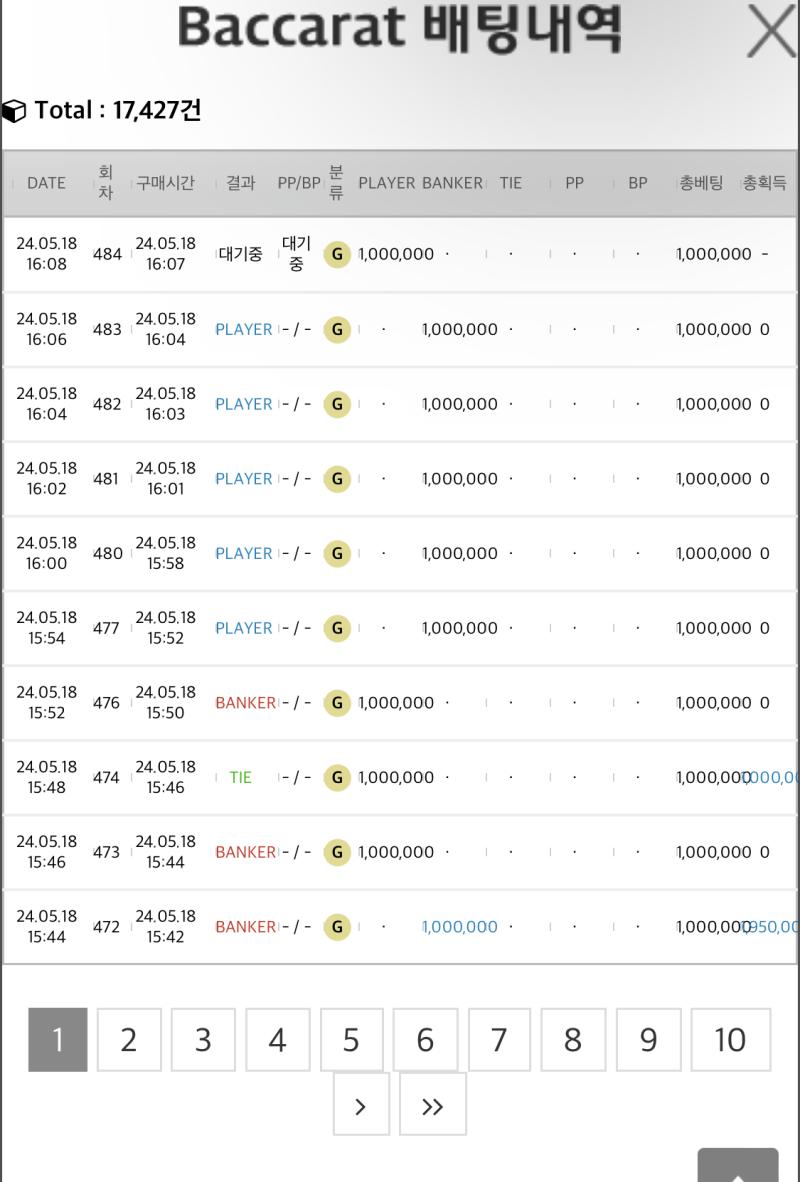Screen dimensions: 800x1182
Task: Click the 회차 column header
Action: click(106, 183)
